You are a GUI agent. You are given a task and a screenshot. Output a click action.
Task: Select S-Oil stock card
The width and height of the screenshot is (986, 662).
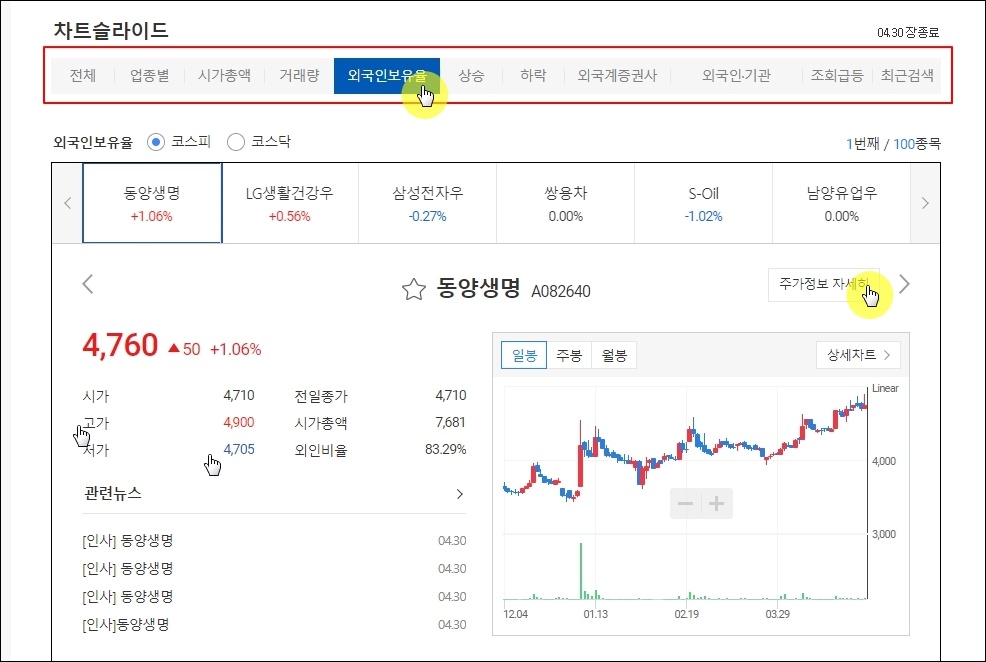703,203
